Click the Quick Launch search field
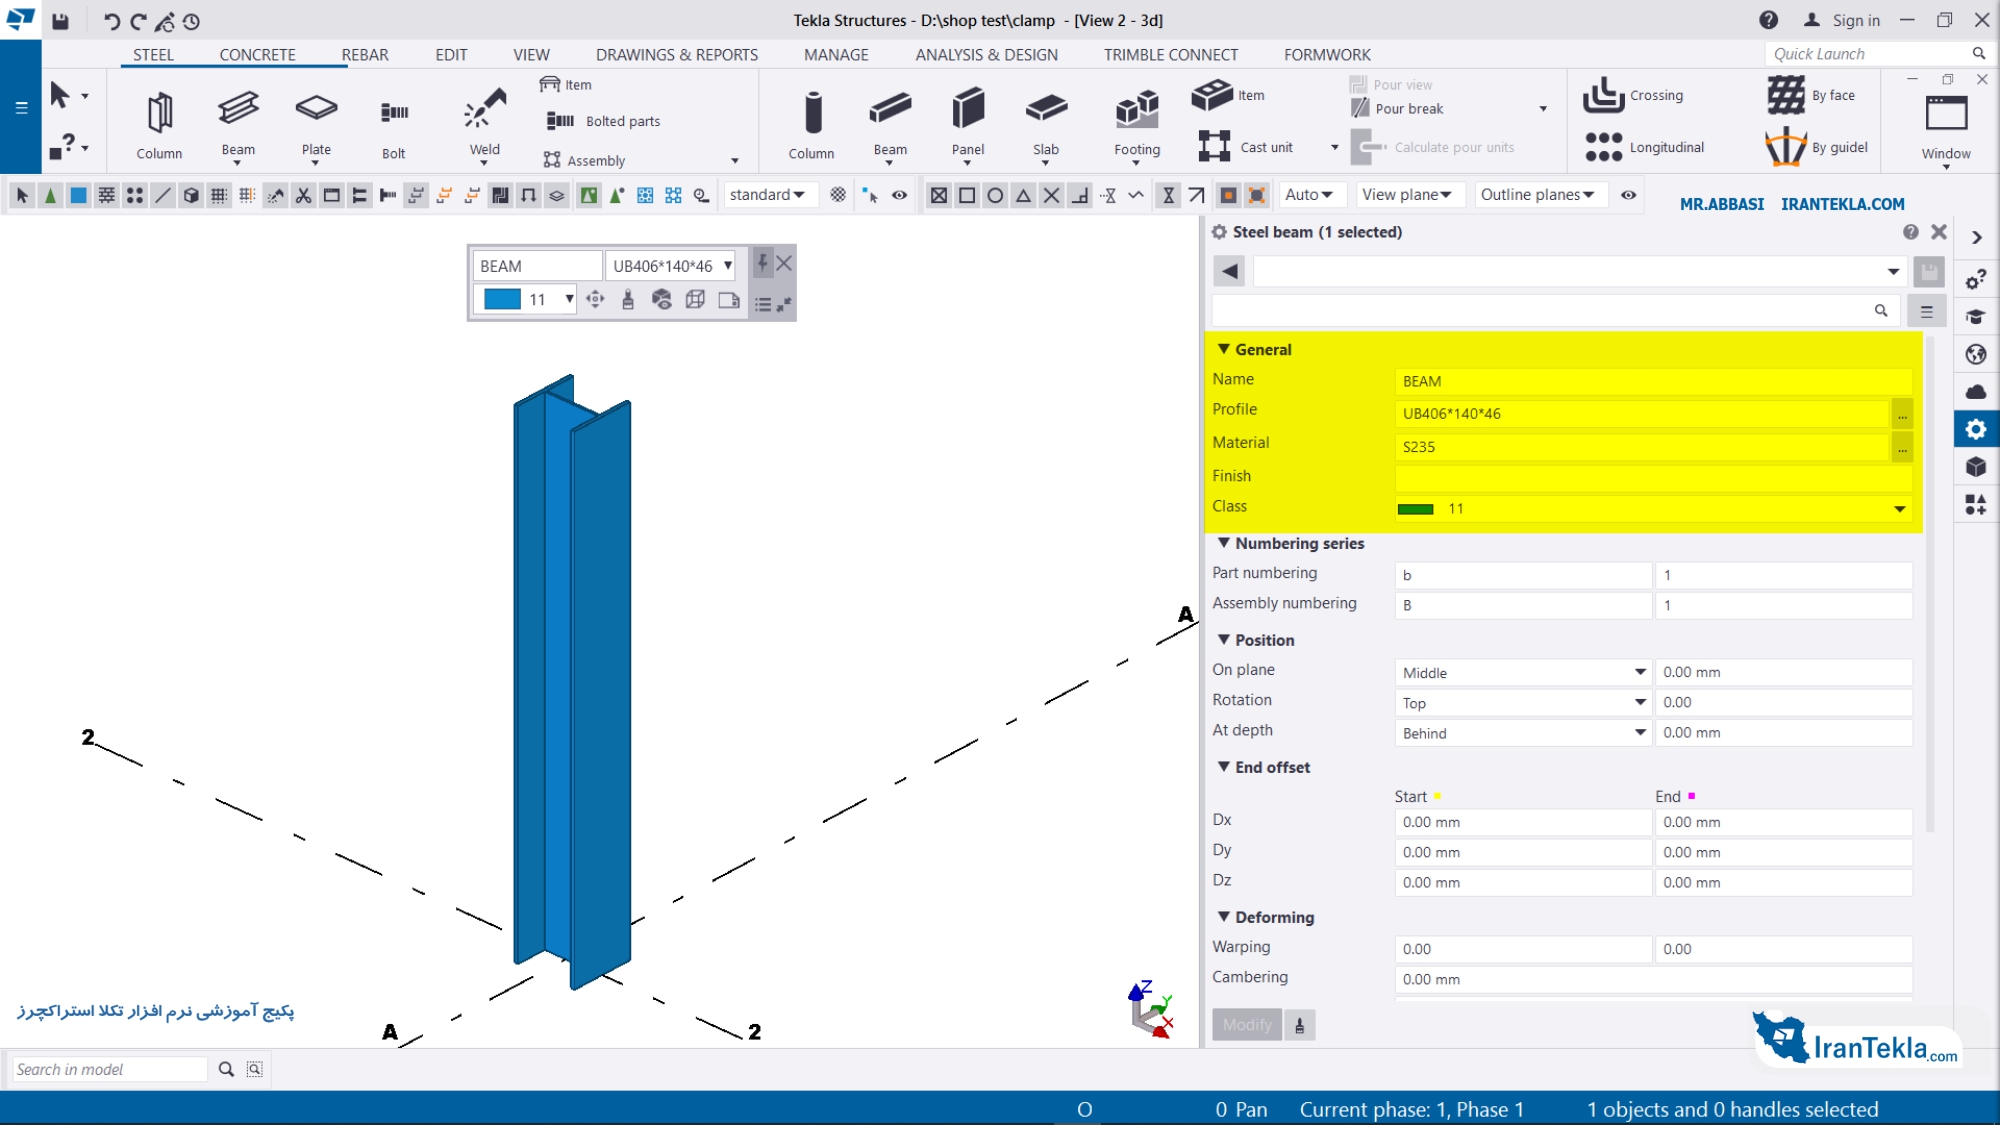The height and width of the screenshot is (1125, 2000). pyautogui.click(x=1870, y=54)
